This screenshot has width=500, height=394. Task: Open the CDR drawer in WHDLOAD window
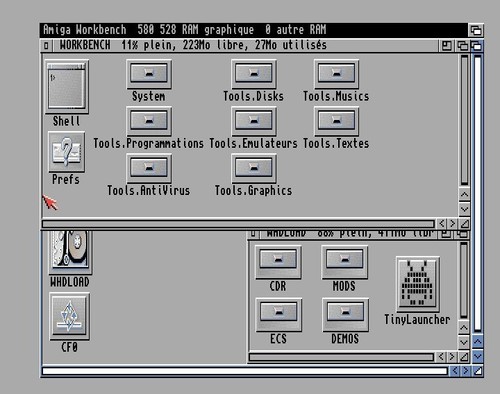pos(278,262)
